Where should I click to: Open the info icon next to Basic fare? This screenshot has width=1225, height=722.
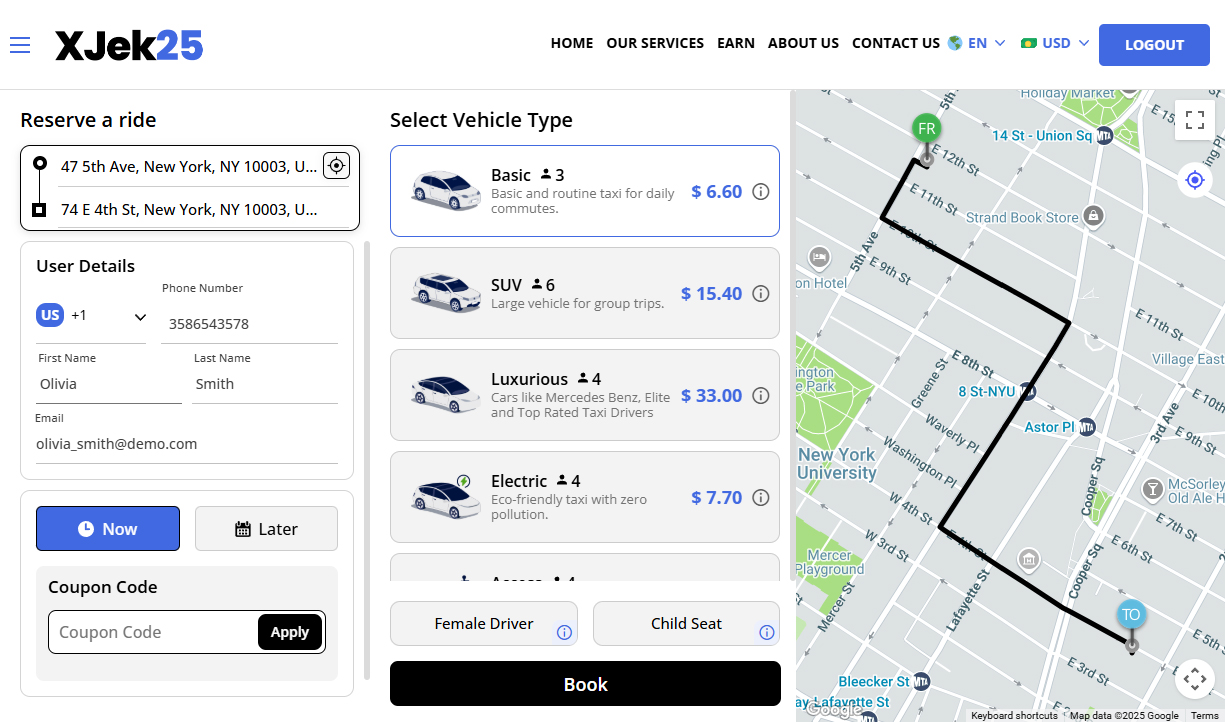[x=761, y=191]
